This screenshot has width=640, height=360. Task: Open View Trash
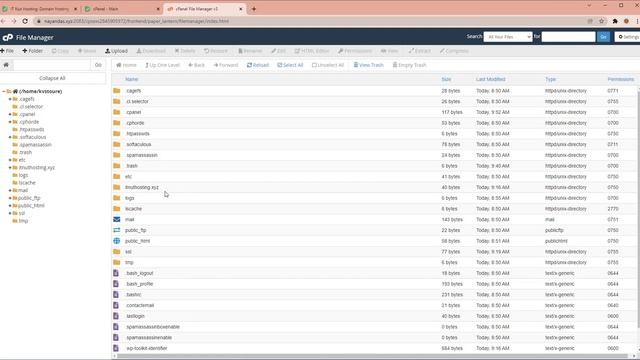pos(369,65)
